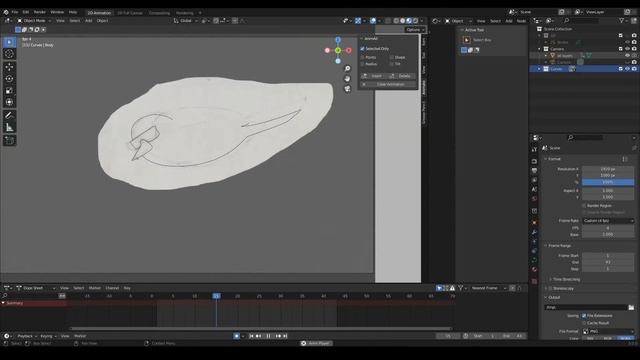Viewport: 640px width, 360px height.
Task: Open the Dope Sheet mode dropdown
Action: 36,288
